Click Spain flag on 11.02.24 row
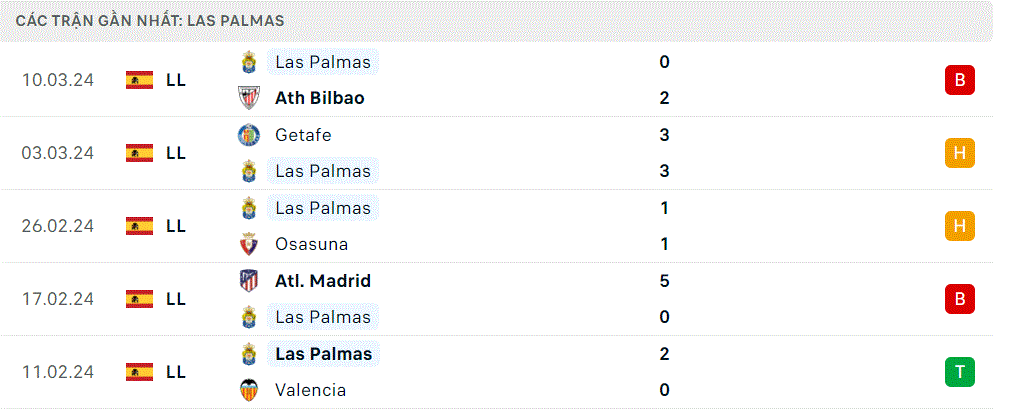1009x411 pixels. pos(140,372)
